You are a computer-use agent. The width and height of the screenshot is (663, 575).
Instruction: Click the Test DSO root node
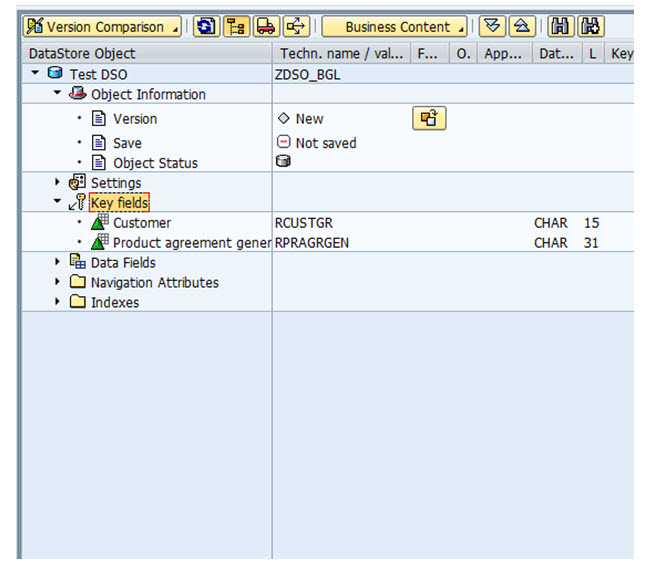(98, 74)
